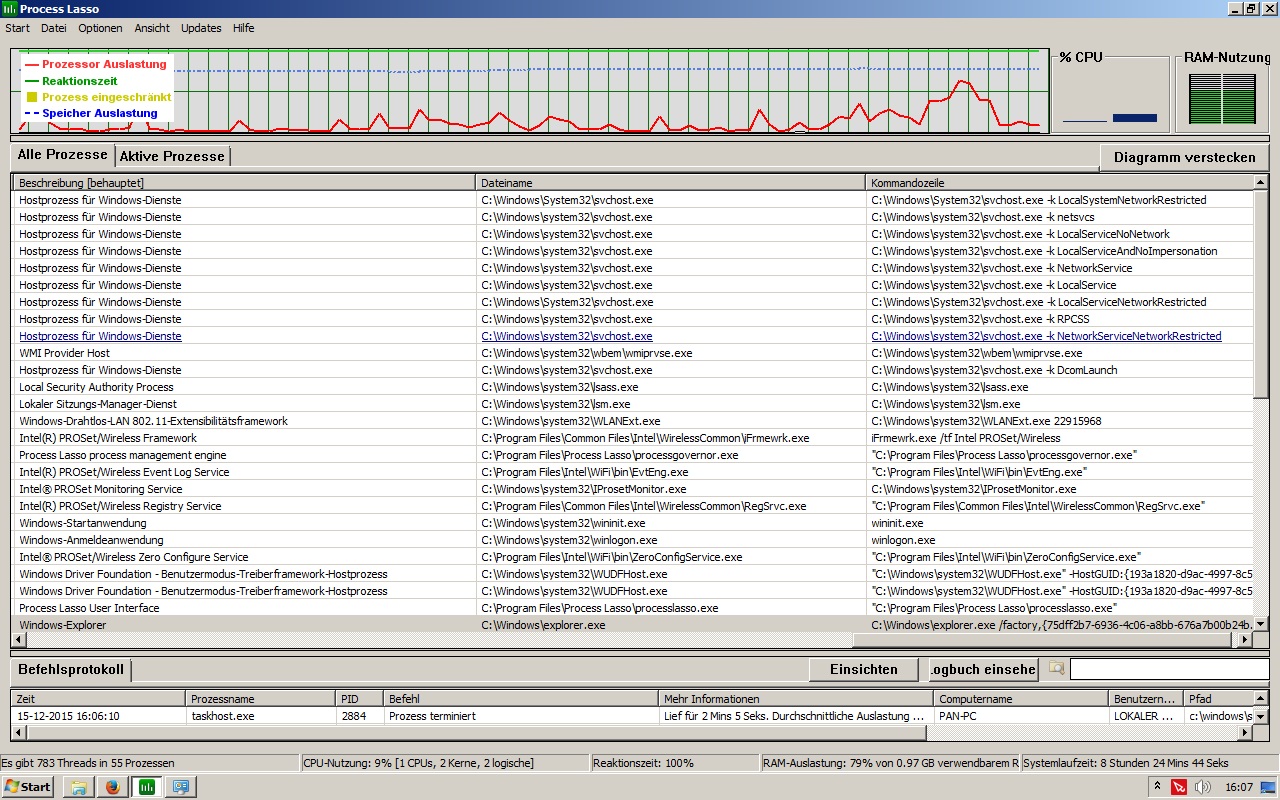Select WMI Provider Host process row
1280x800 pixels.
pos(632,353)
